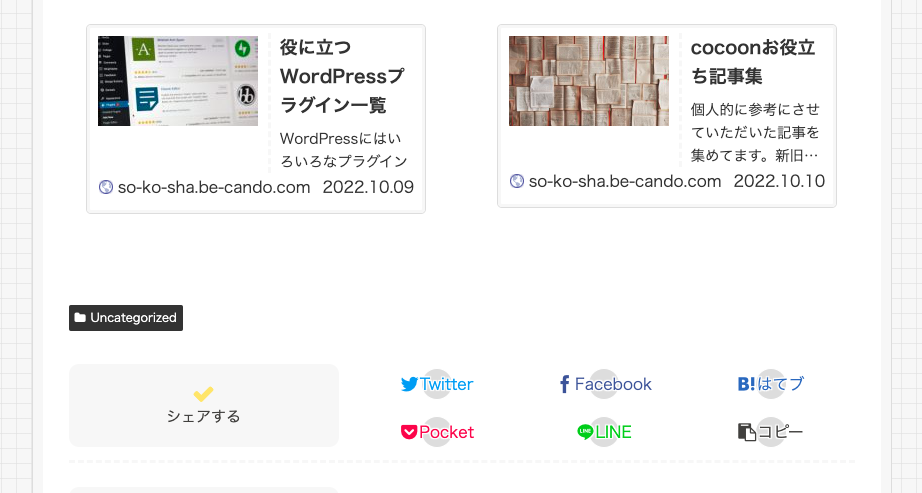
Task: Open the books thumbnail on the cocoon card
Action: pos(588,81)
